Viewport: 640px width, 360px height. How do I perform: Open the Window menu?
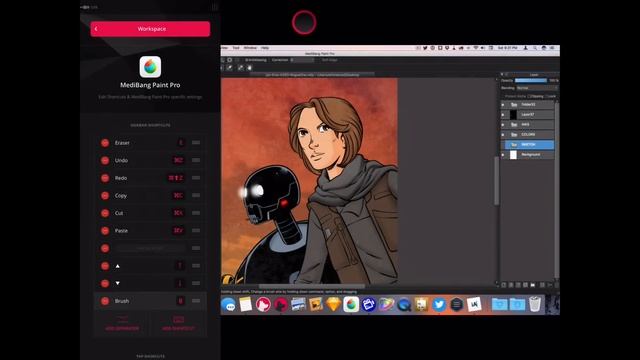[250, 48]
